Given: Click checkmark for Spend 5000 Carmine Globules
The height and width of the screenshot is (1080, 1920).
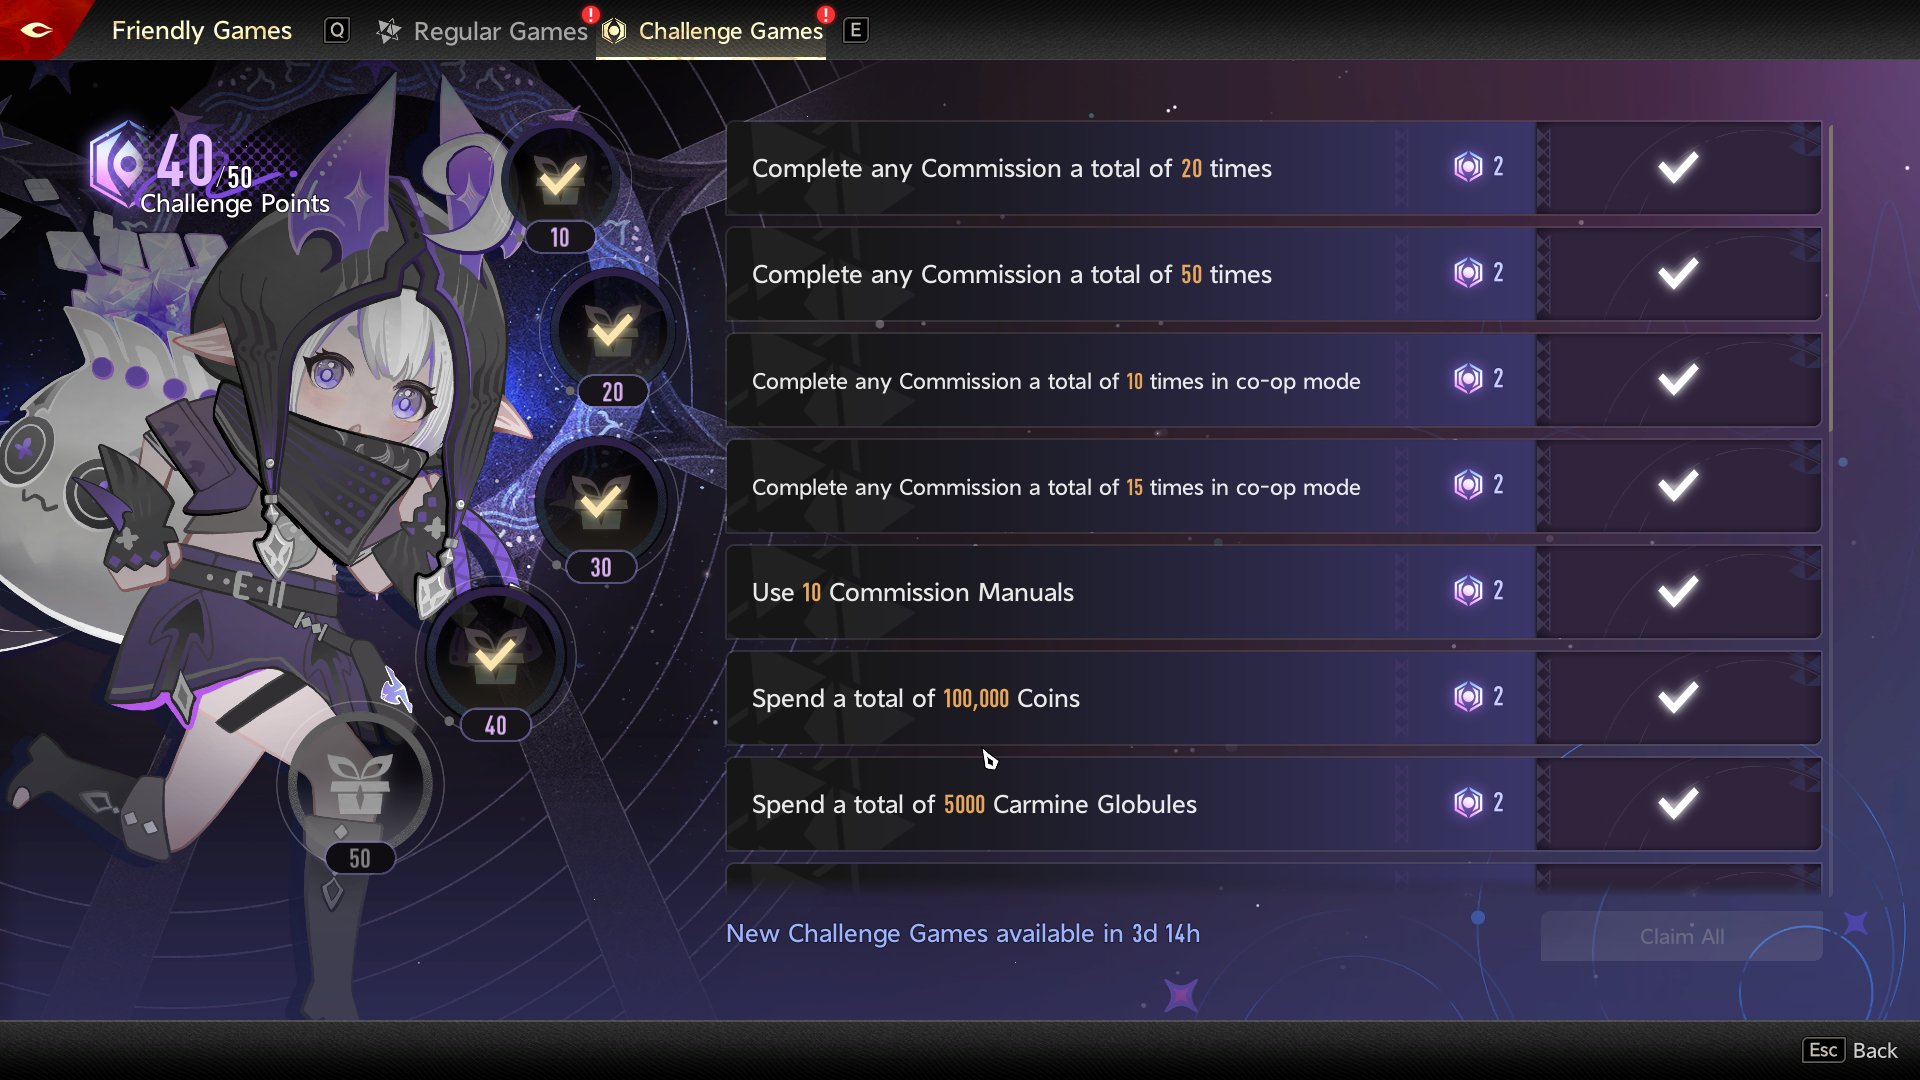Looking at the screenshot, I should tap(1678, 804).
